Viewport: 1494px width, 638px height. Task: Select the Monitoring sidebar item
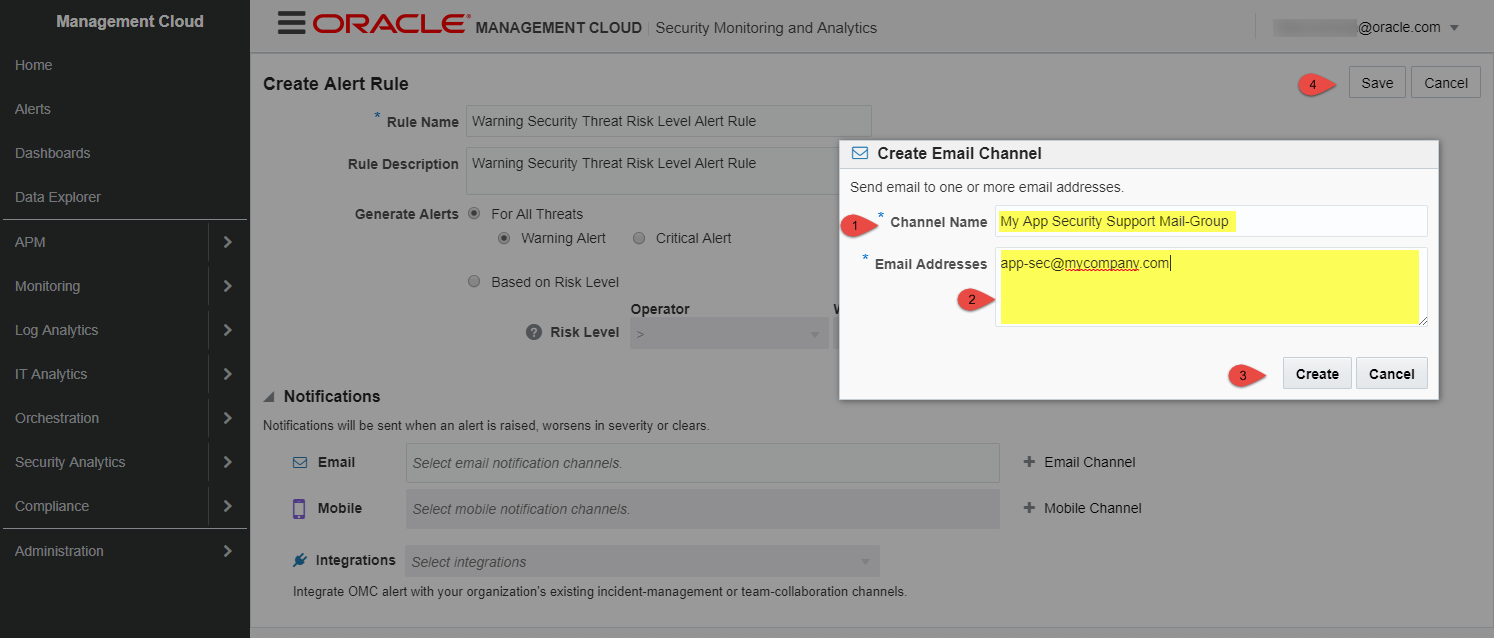pos(47,286)
